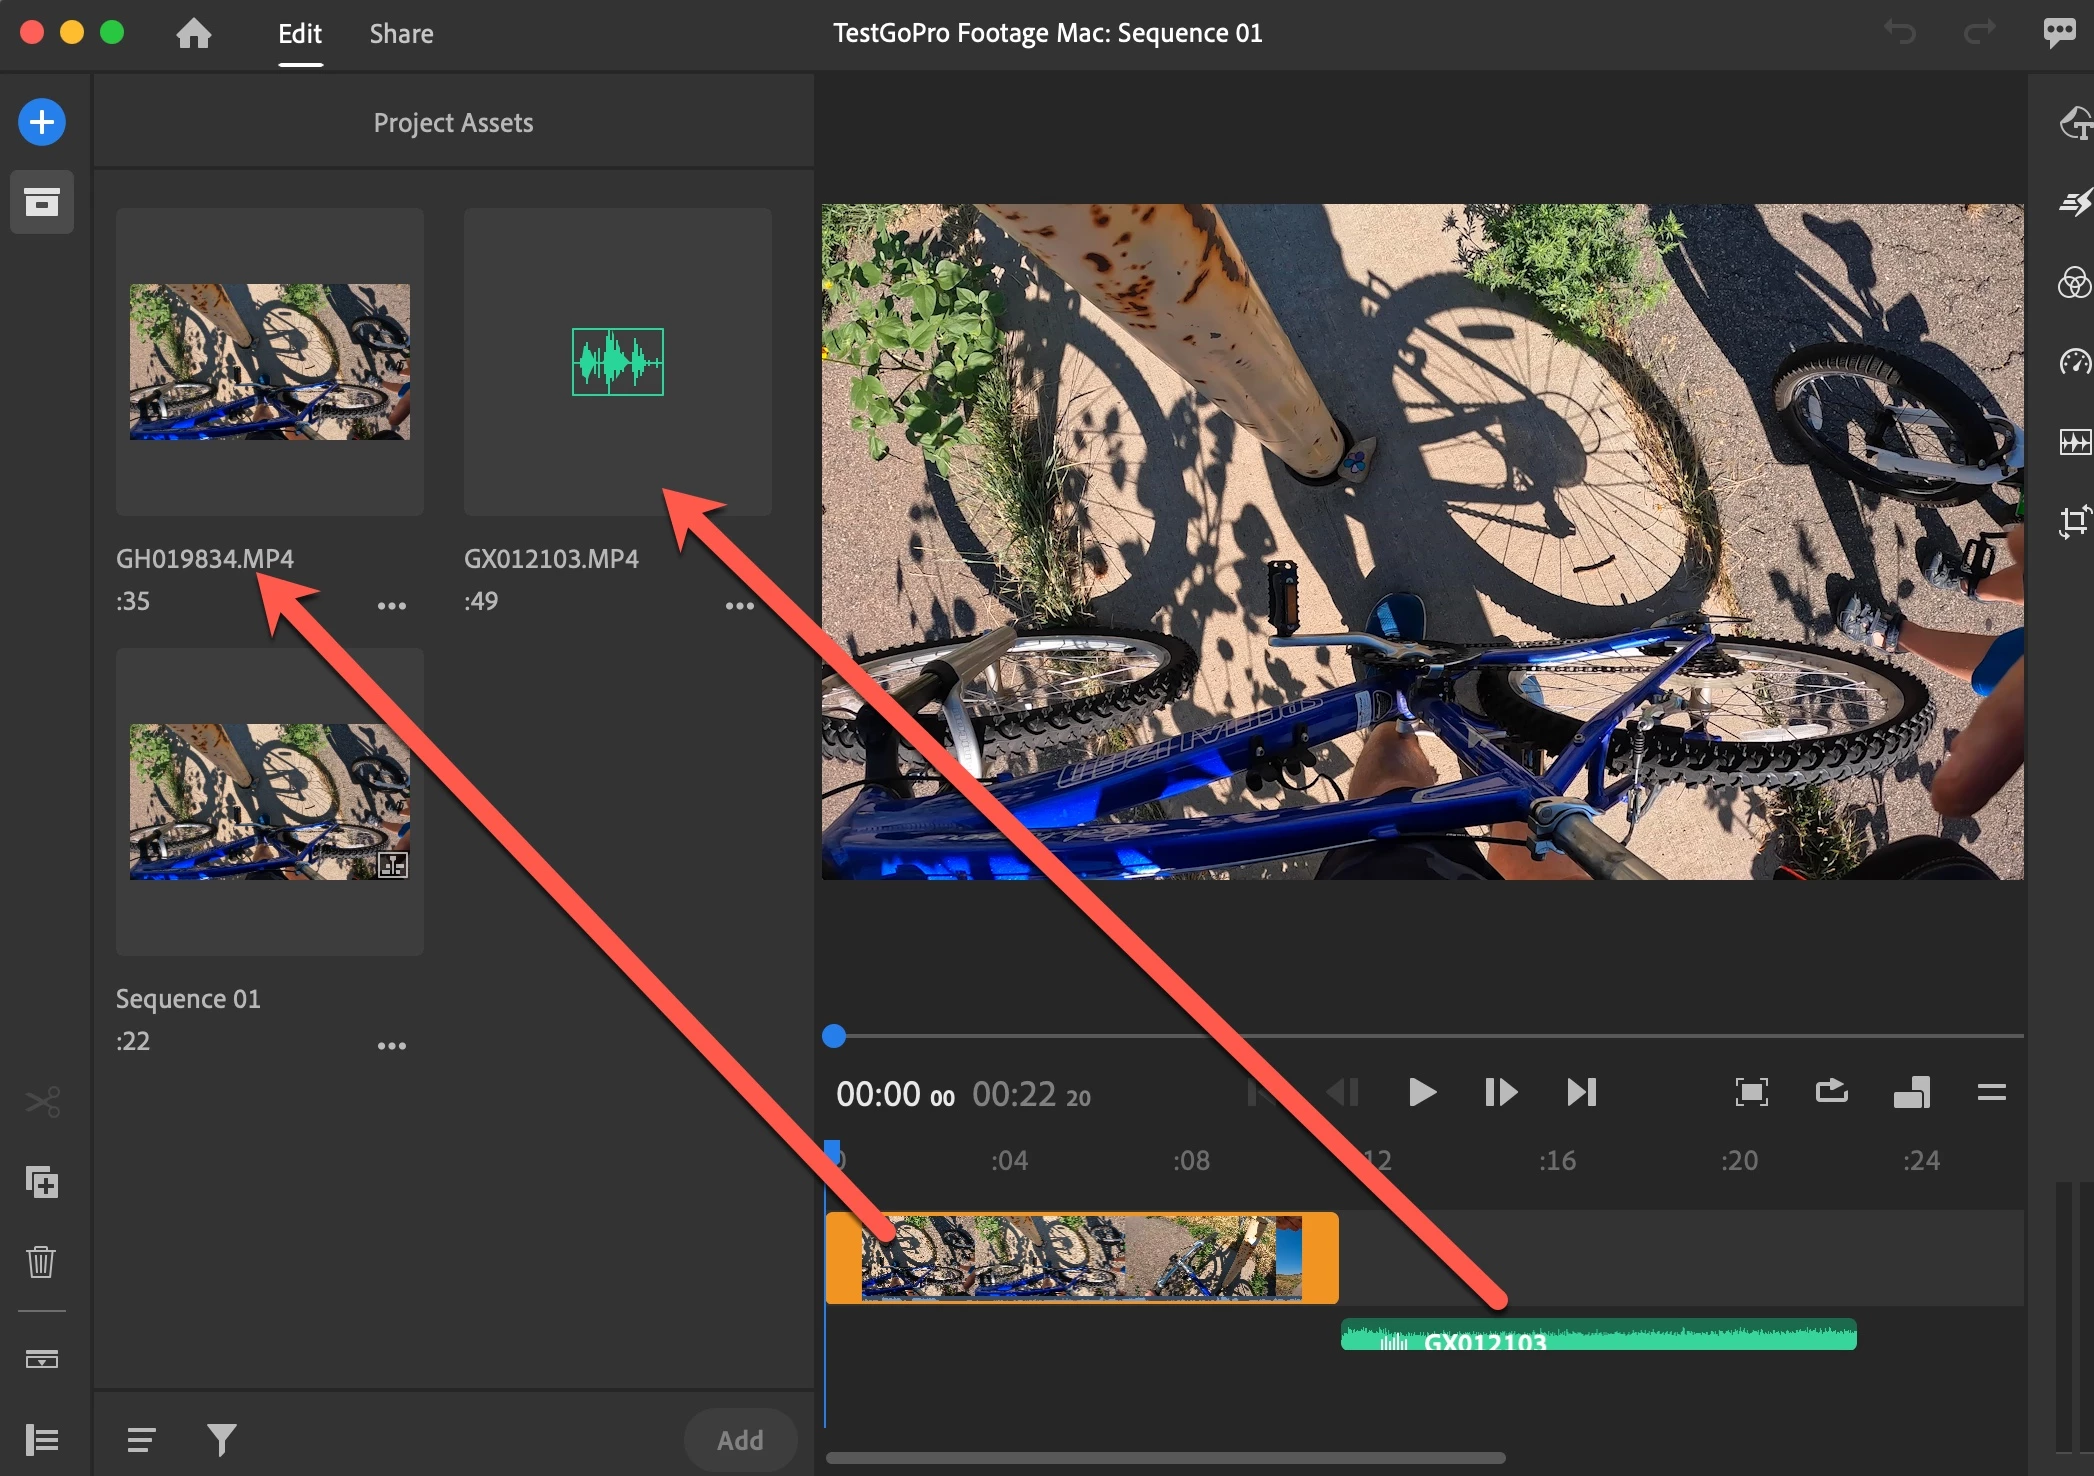Image resolution: width=2094 pixels, height=1476 pixels.
Task: Open the Project Assets panel icon
Action: [x=42, y=203]
